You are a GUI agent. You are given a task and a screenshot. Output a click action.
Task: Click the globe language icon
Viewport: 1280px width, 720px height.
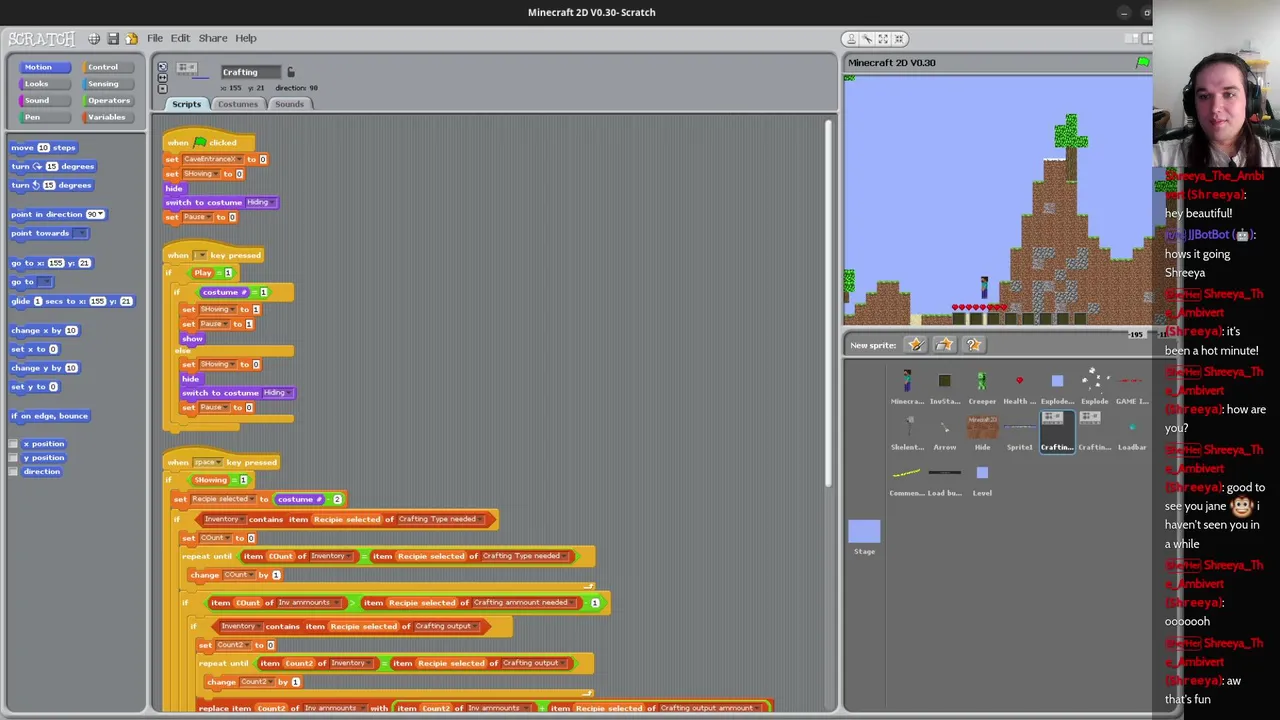click(94, 38)
